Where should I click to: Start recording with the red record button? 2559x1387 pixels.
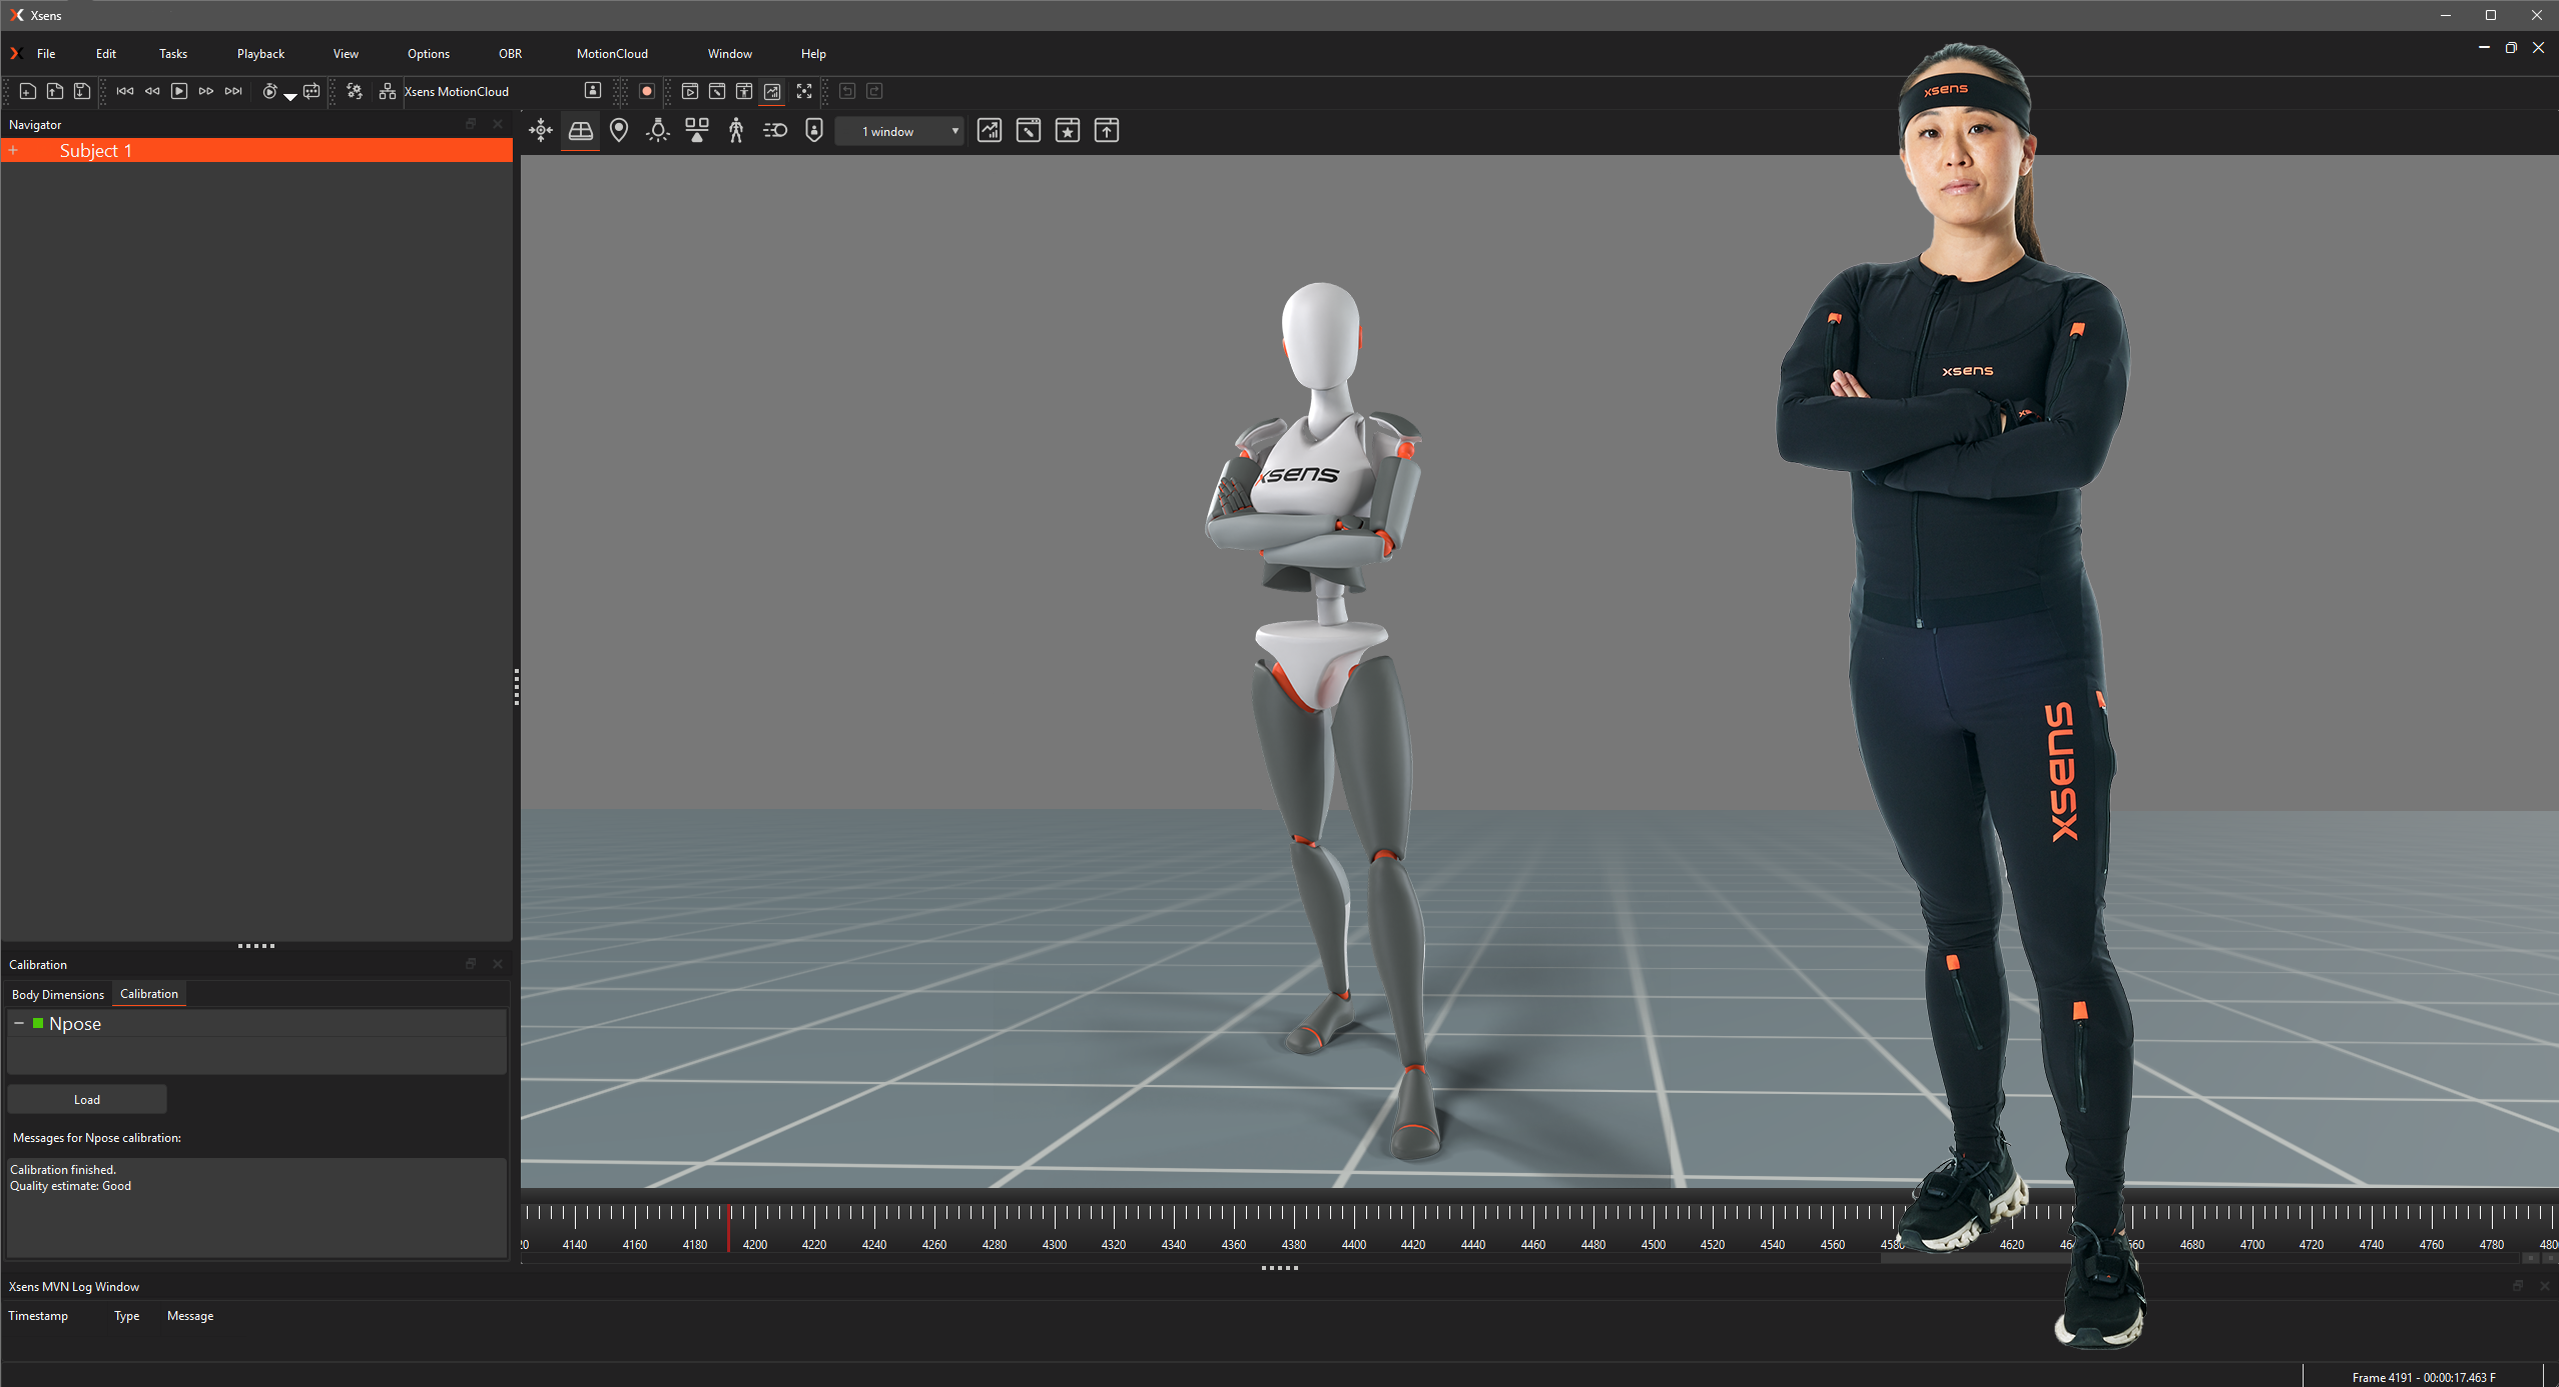pyautogui.click(x=647, y=91)
